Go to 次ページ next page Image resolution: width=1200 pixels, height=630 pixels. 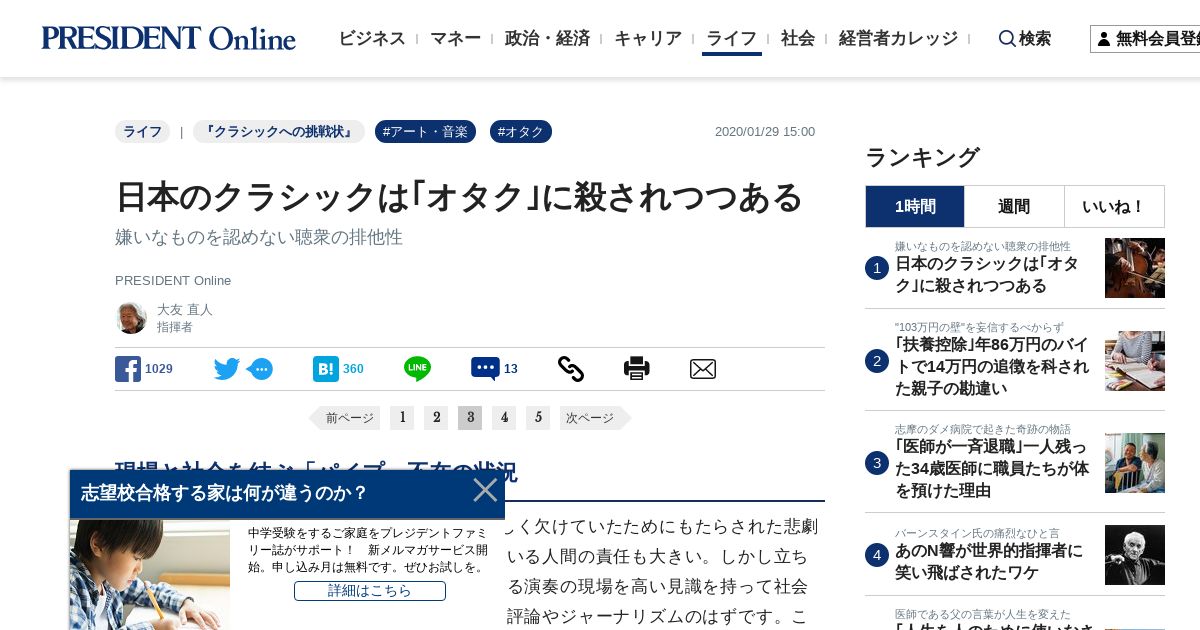[595, 418]
